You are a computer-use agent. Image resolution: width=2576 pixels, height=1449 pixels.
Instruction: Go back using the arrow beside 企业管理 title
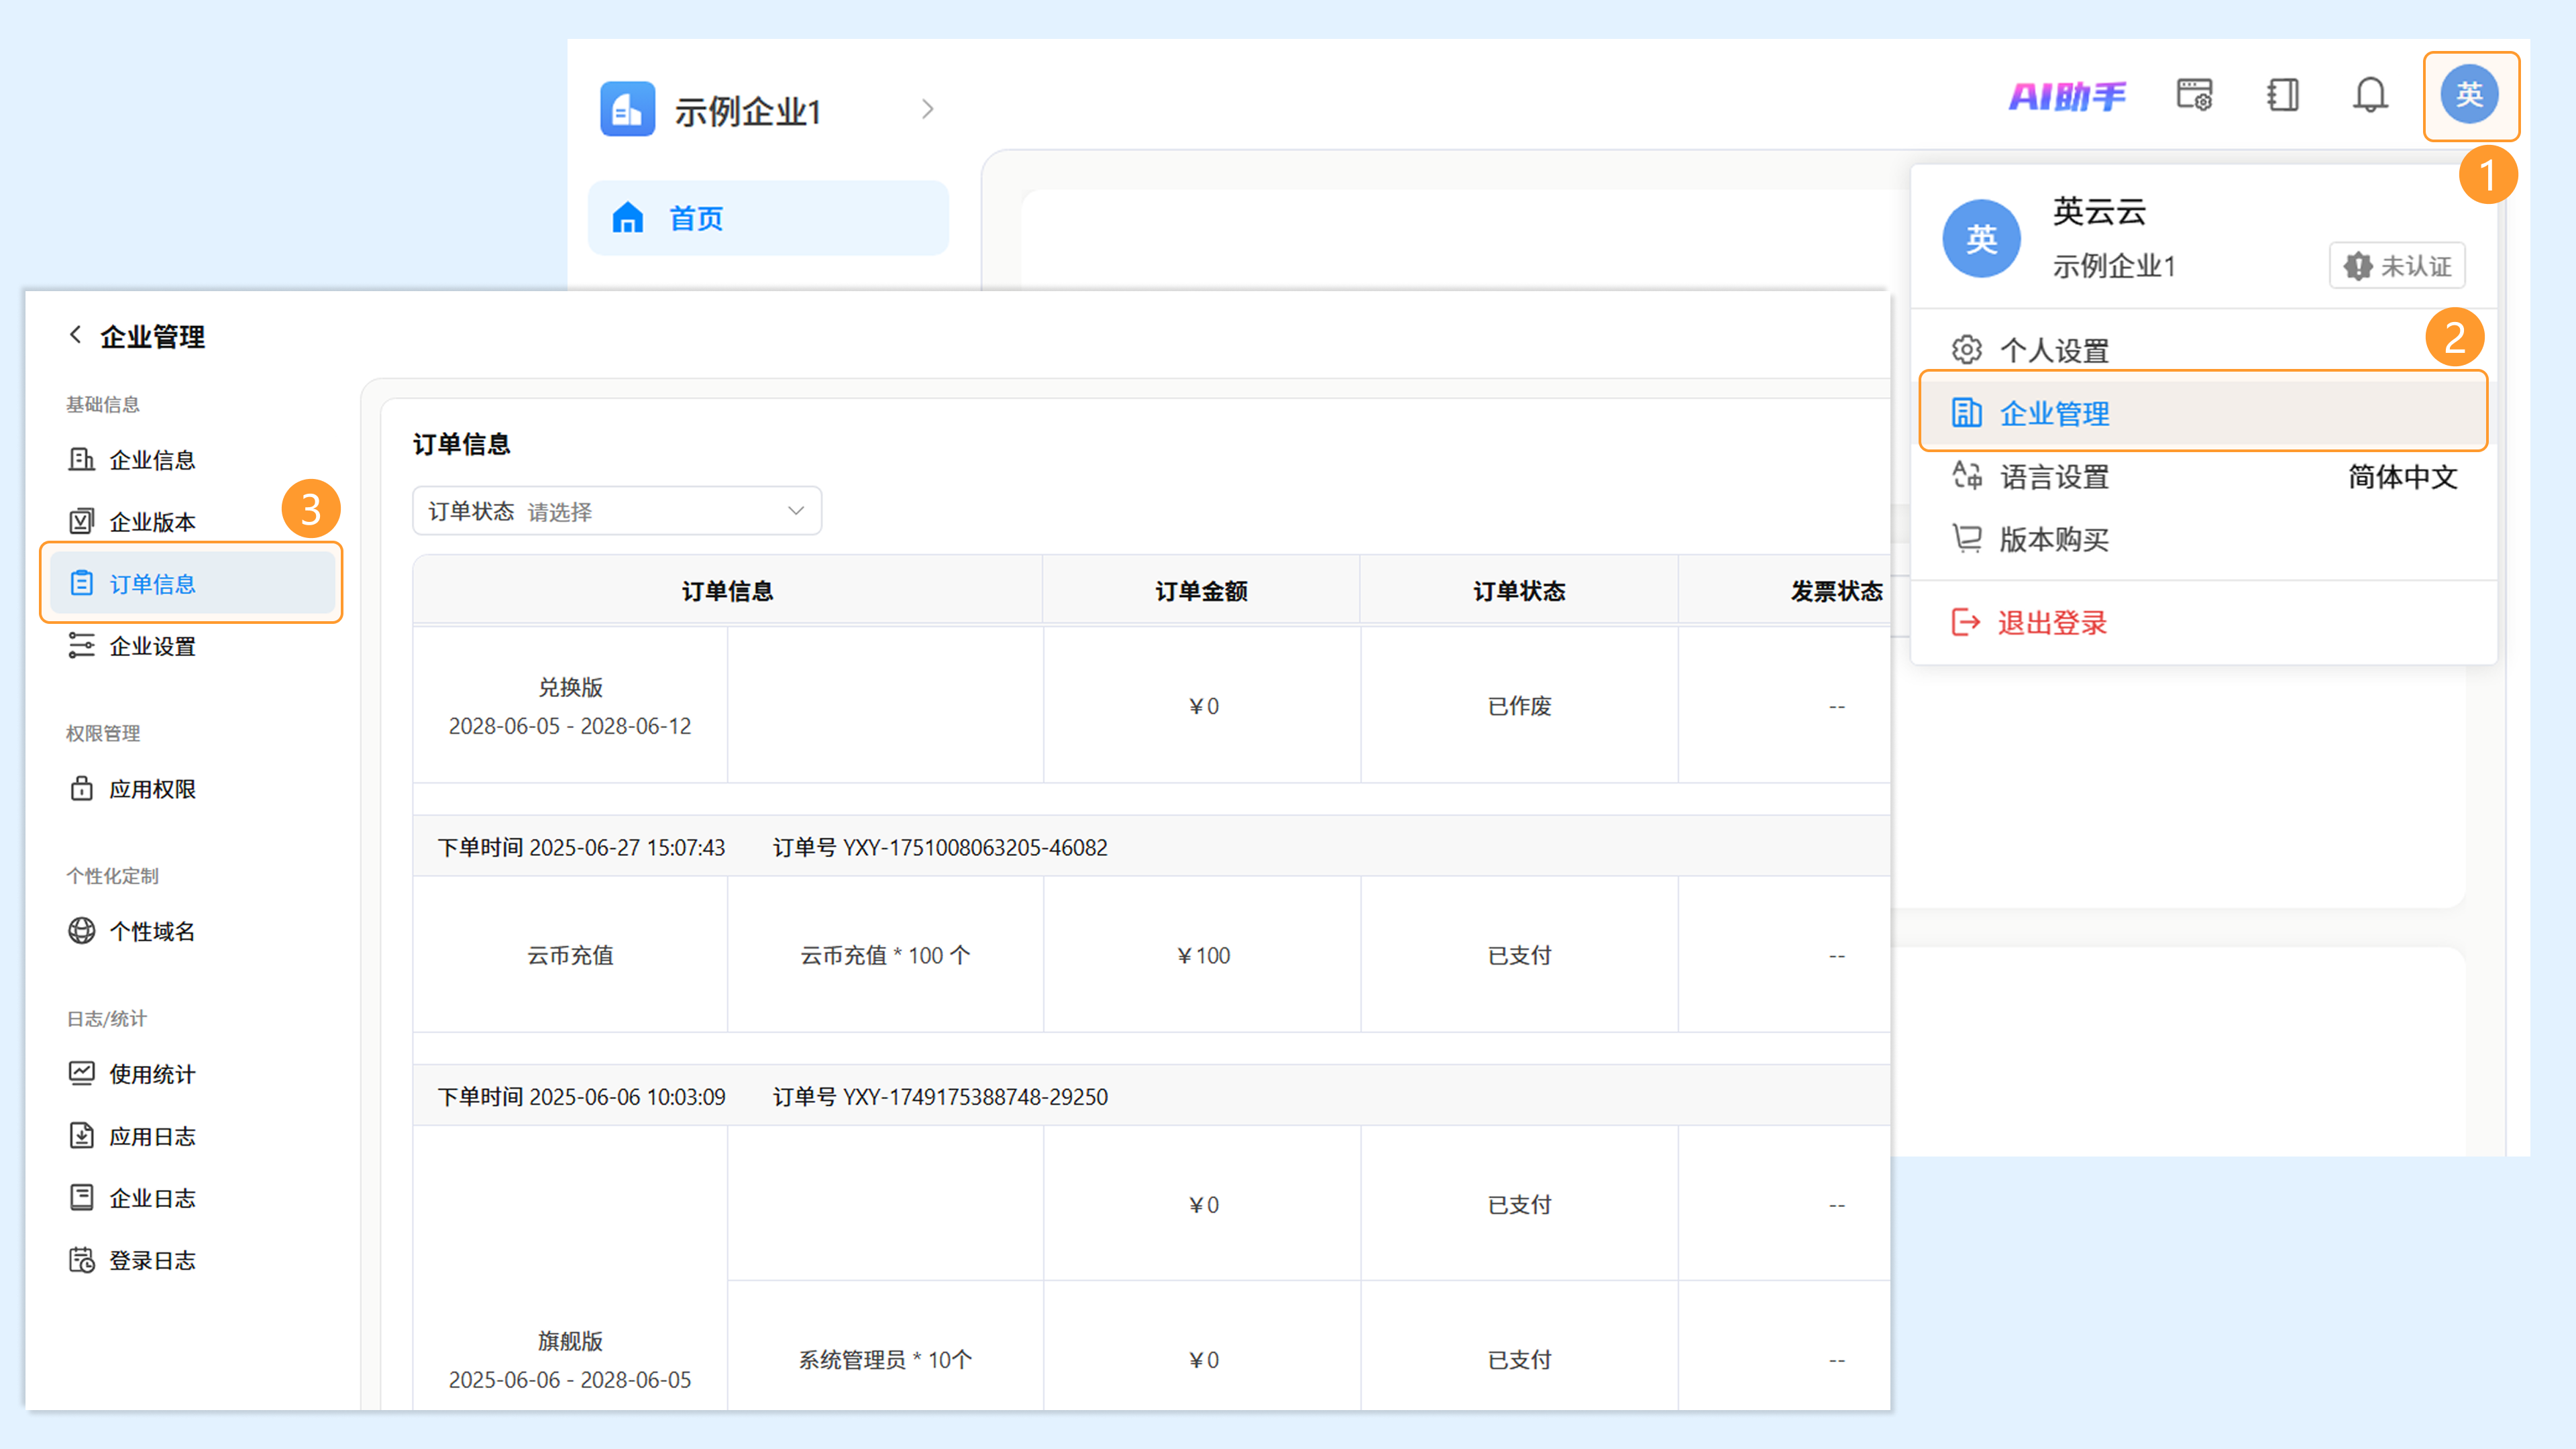[75, 335]
